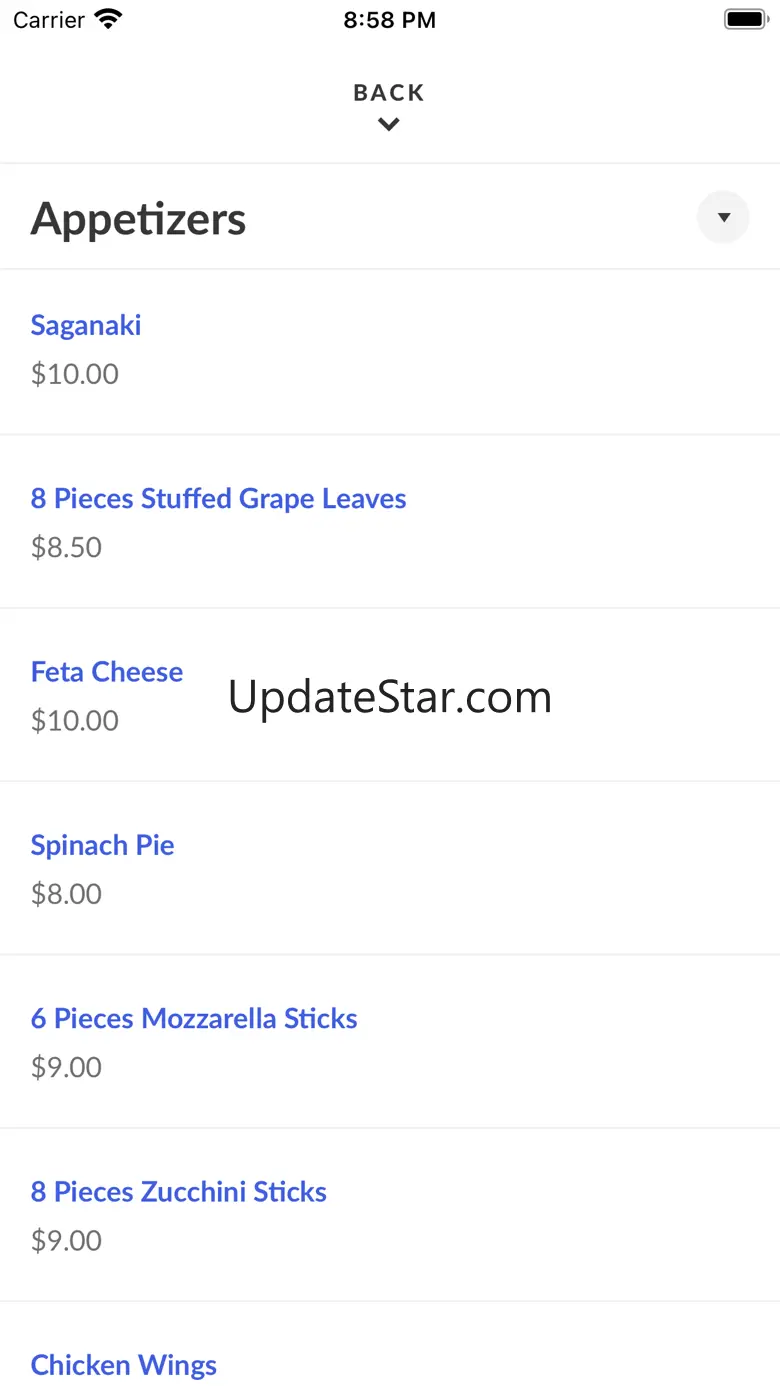Tap the Mozzarella Sticks $9.00 price
780x1387 pixels.
(66, 1067)
